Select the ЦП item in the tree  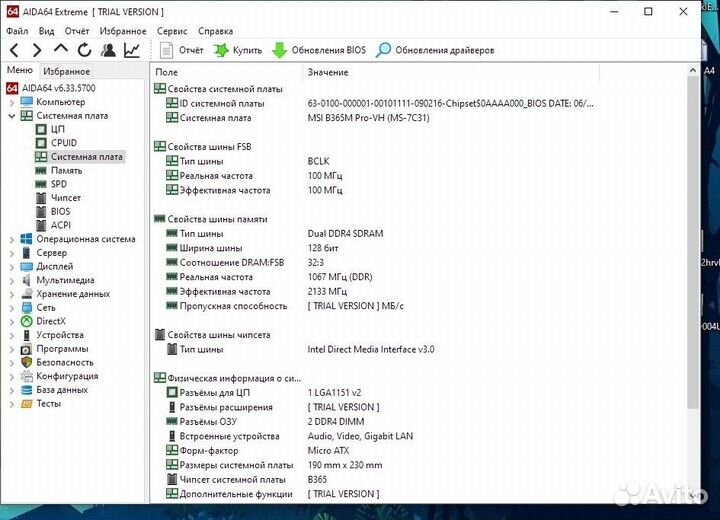[x=58, y=129]
